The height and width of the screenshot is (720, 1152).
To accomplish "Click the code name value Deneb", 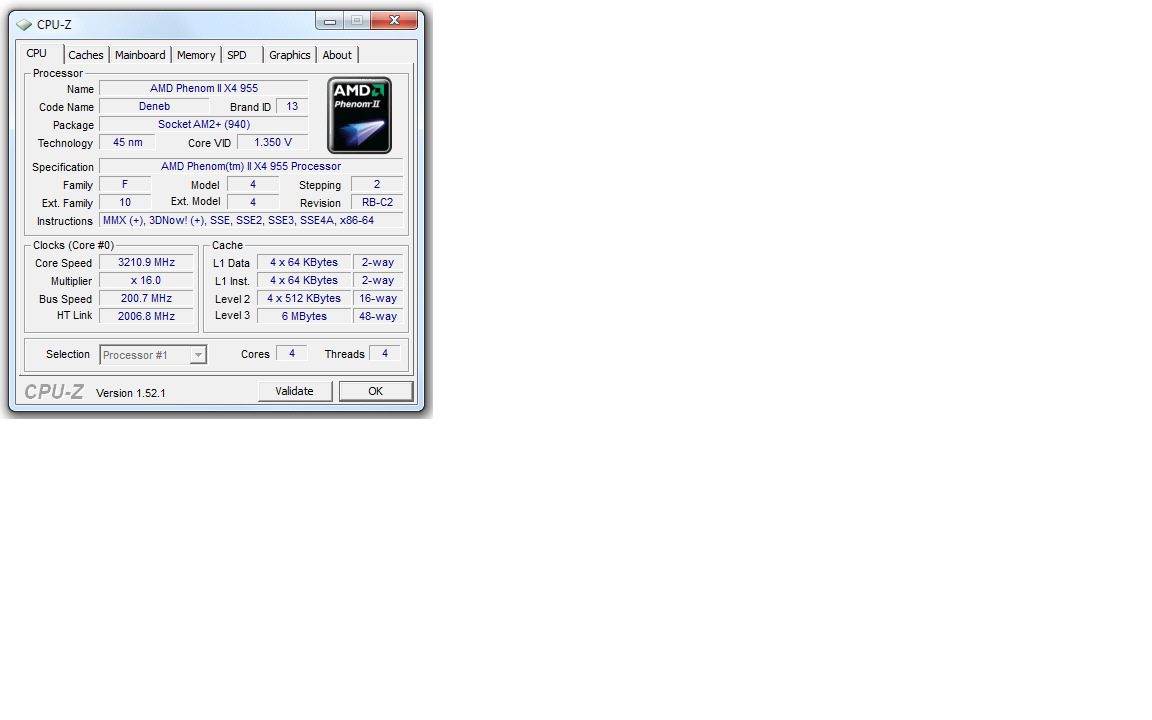I will (154, 107).
